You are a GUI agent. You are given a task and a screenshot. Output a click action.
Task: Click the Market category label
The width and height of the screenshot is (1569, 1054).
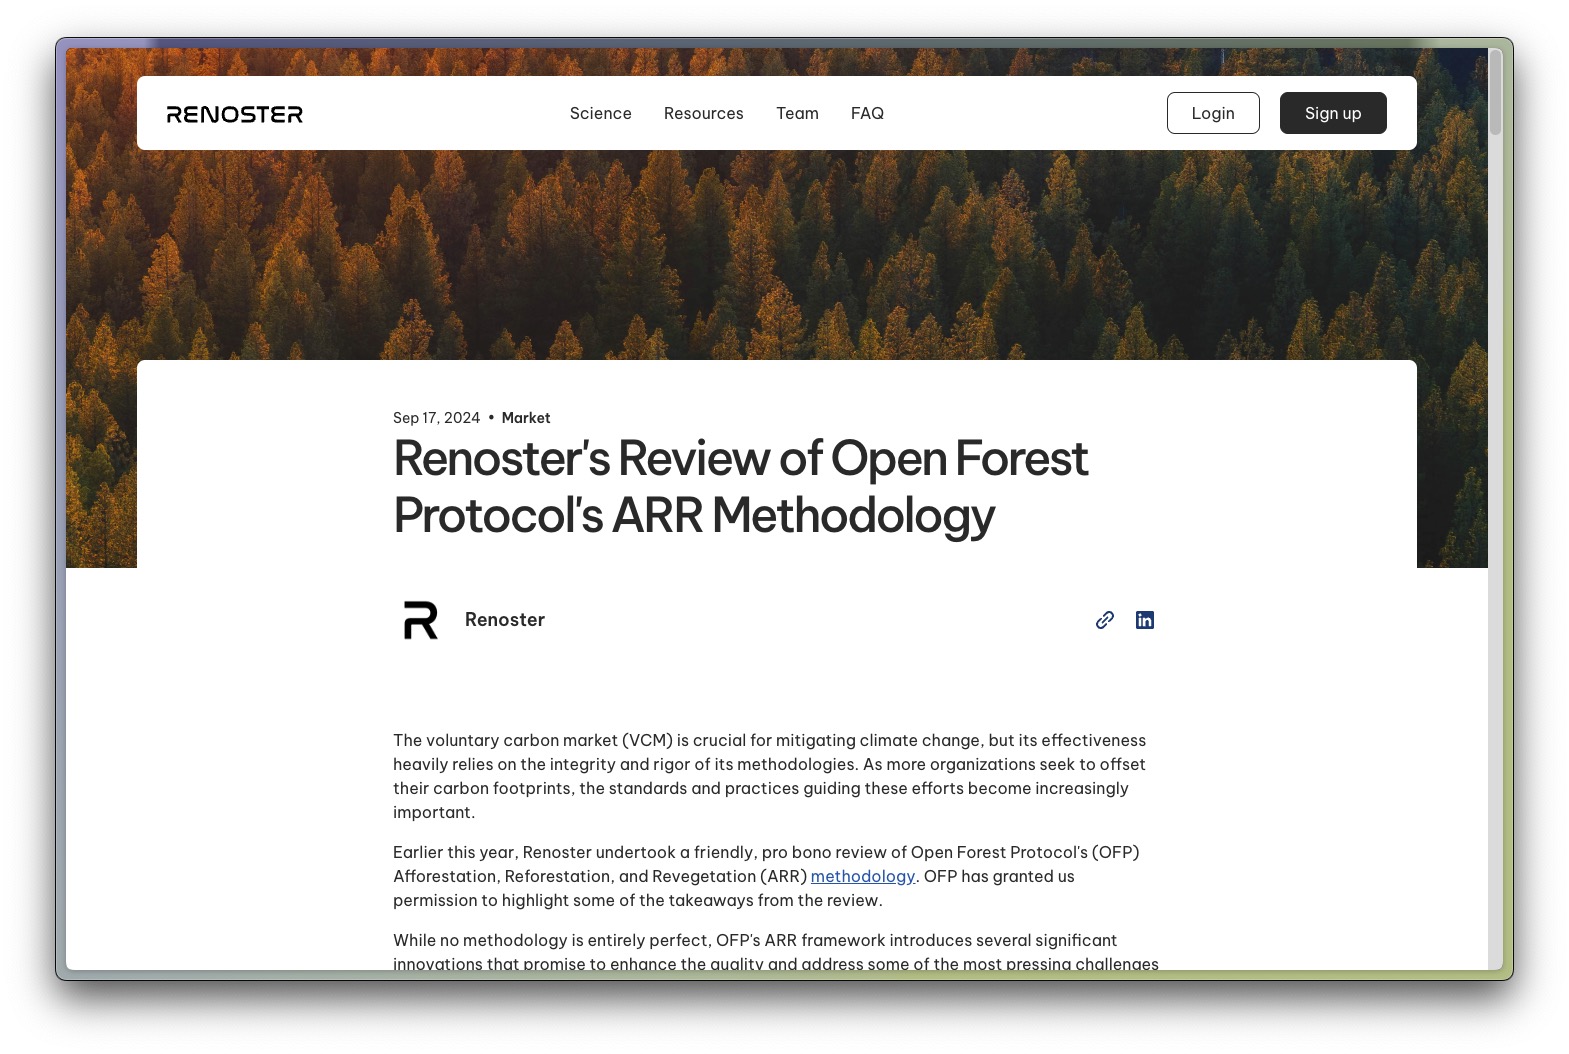(x=526, y=418)
